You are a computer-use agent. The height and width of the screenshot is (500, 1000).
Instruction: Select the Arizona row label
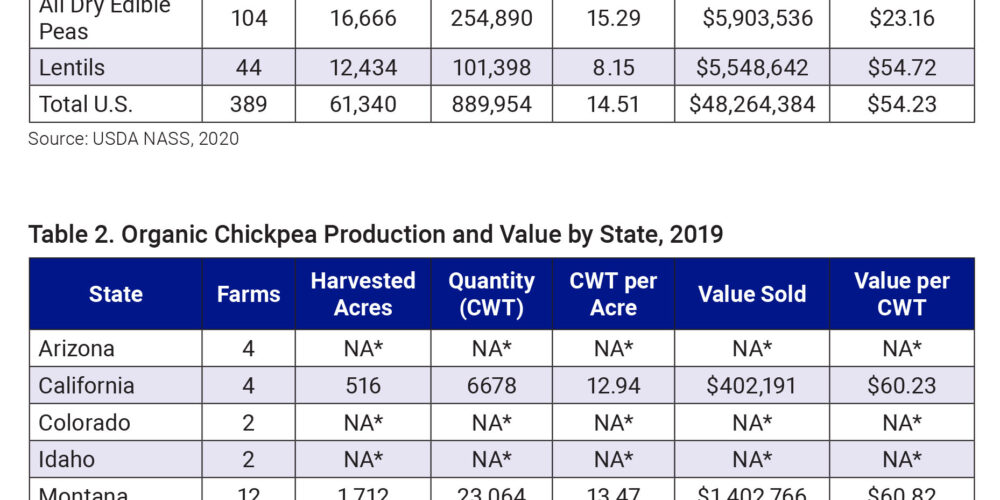click(x=76, y=348)
